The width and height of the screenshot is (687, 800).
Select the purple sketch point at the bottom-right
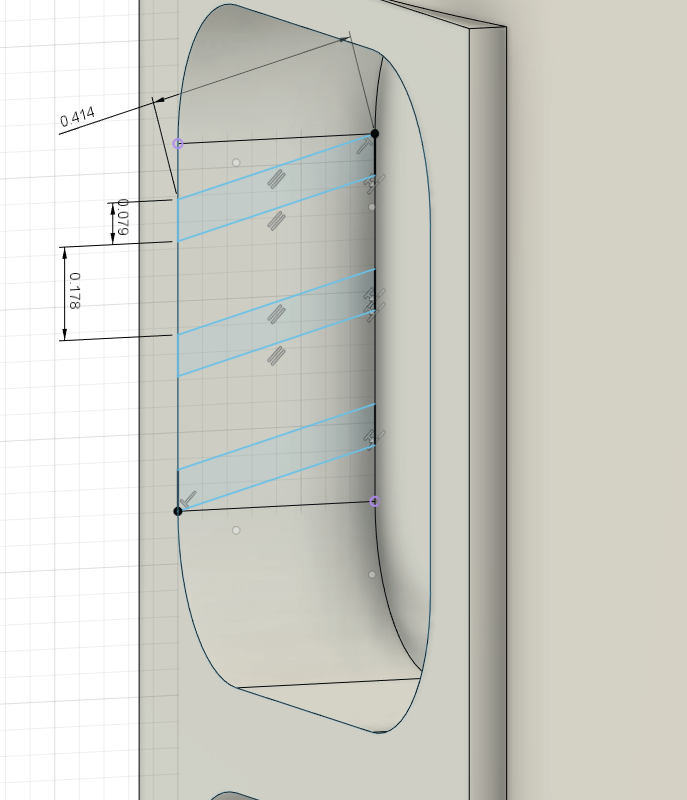tap(375, 501)
